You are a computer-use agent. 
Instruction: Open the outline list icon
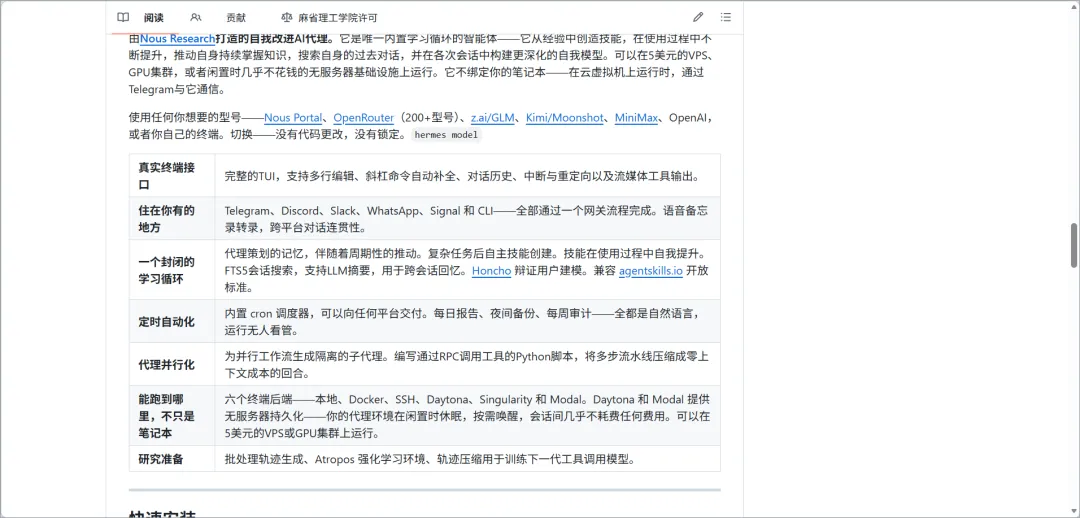[726, 17]
